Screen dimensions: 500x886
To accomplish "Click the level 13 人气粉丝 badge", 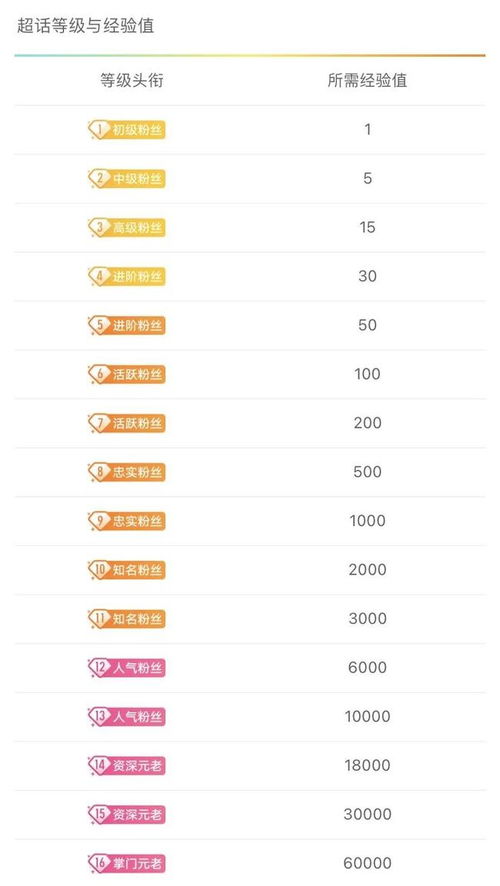I will coord(127,716).
